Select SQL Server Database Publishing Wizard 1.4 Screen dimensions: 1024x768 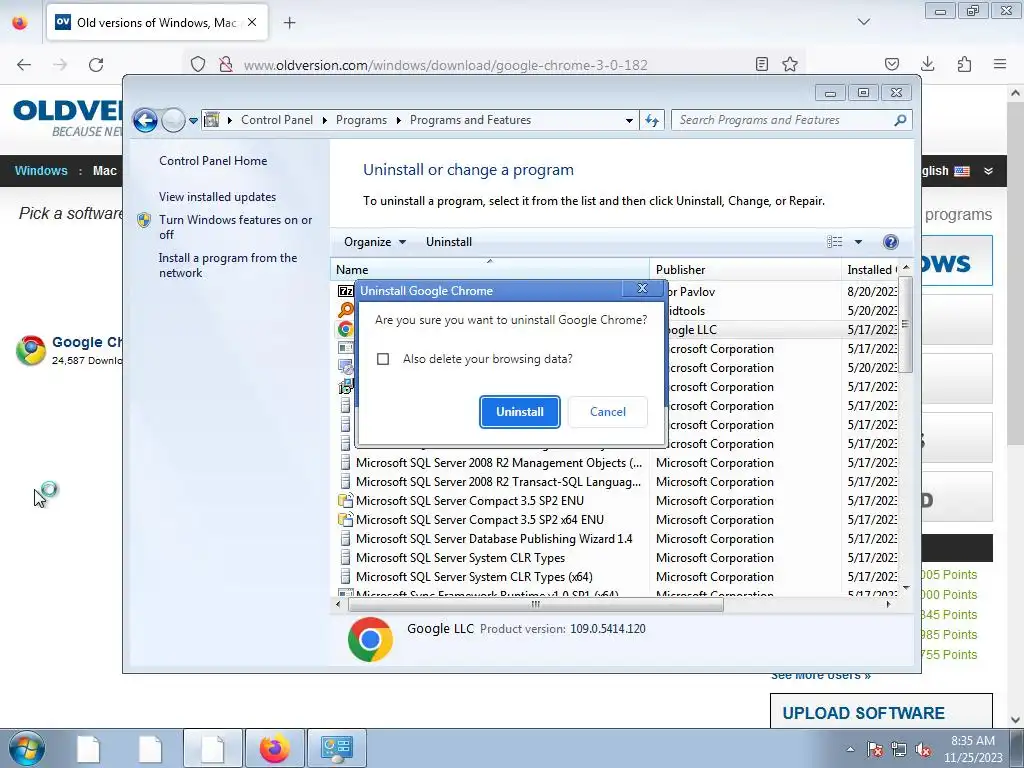[x=494, y=539]
